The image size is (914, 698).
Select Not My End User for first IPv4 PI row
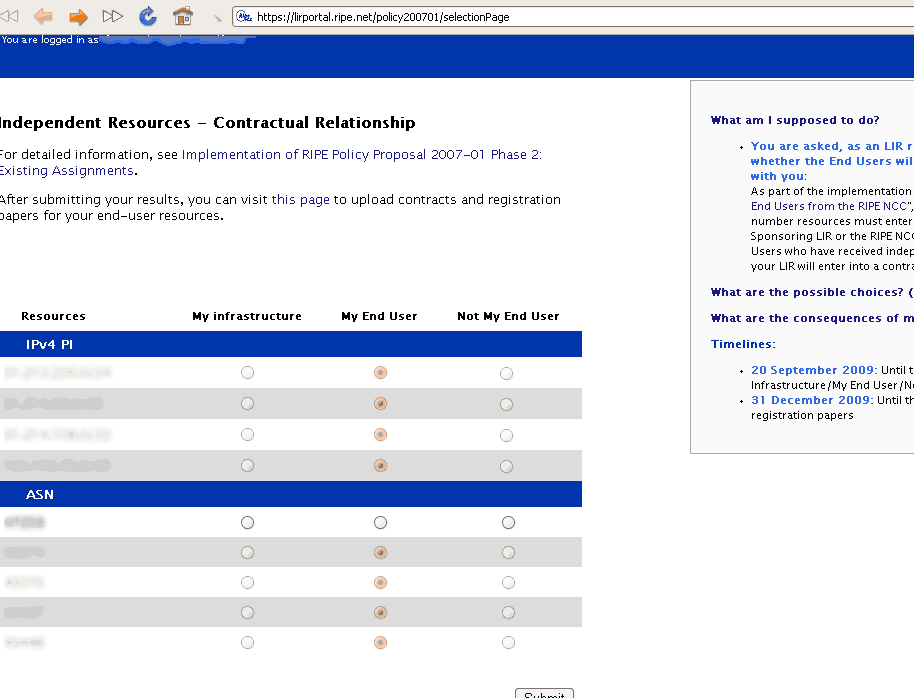coord(507,373)
